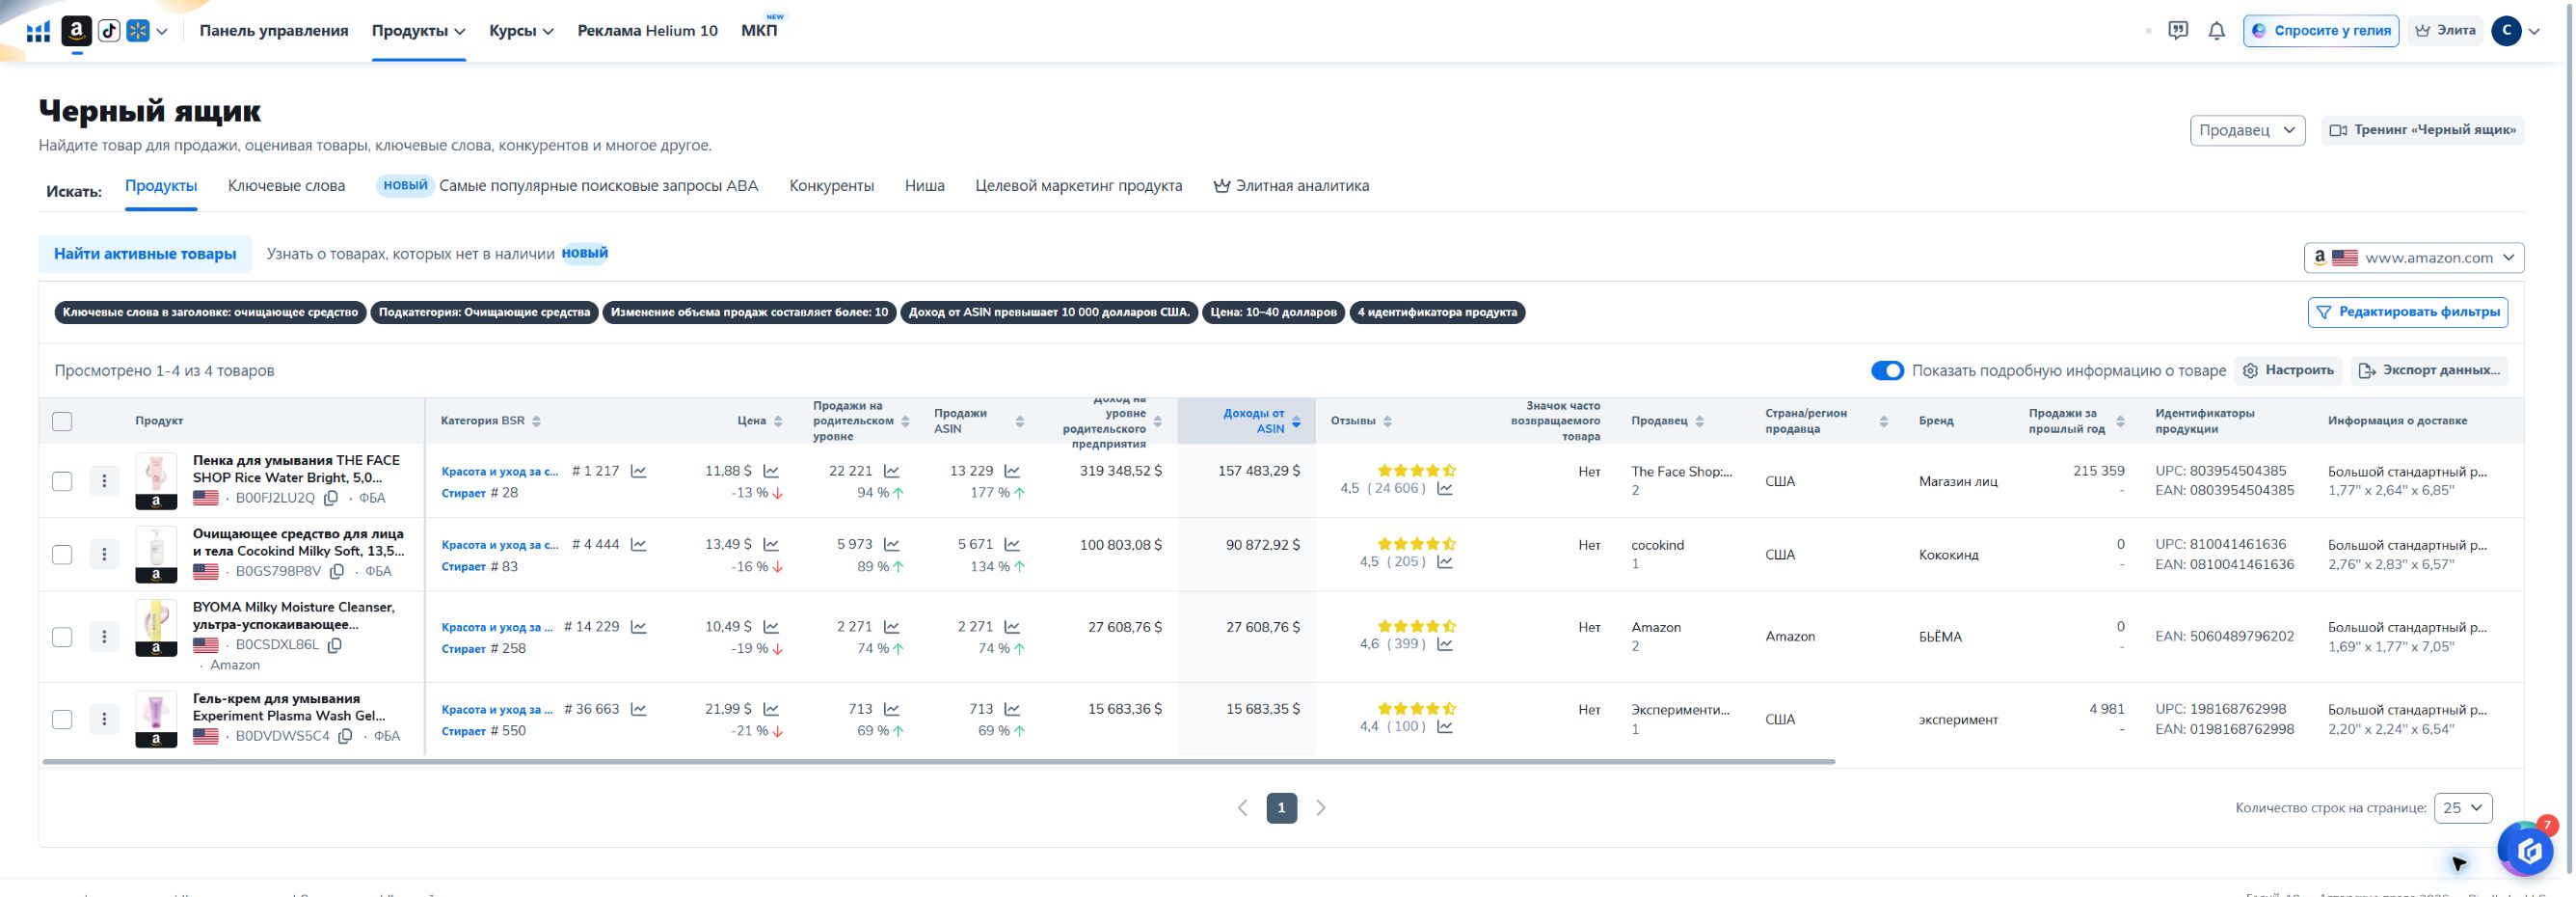Open row actions menu for Cocokind Milky Soft
The image size is (2576, 897).
[104, 555]
